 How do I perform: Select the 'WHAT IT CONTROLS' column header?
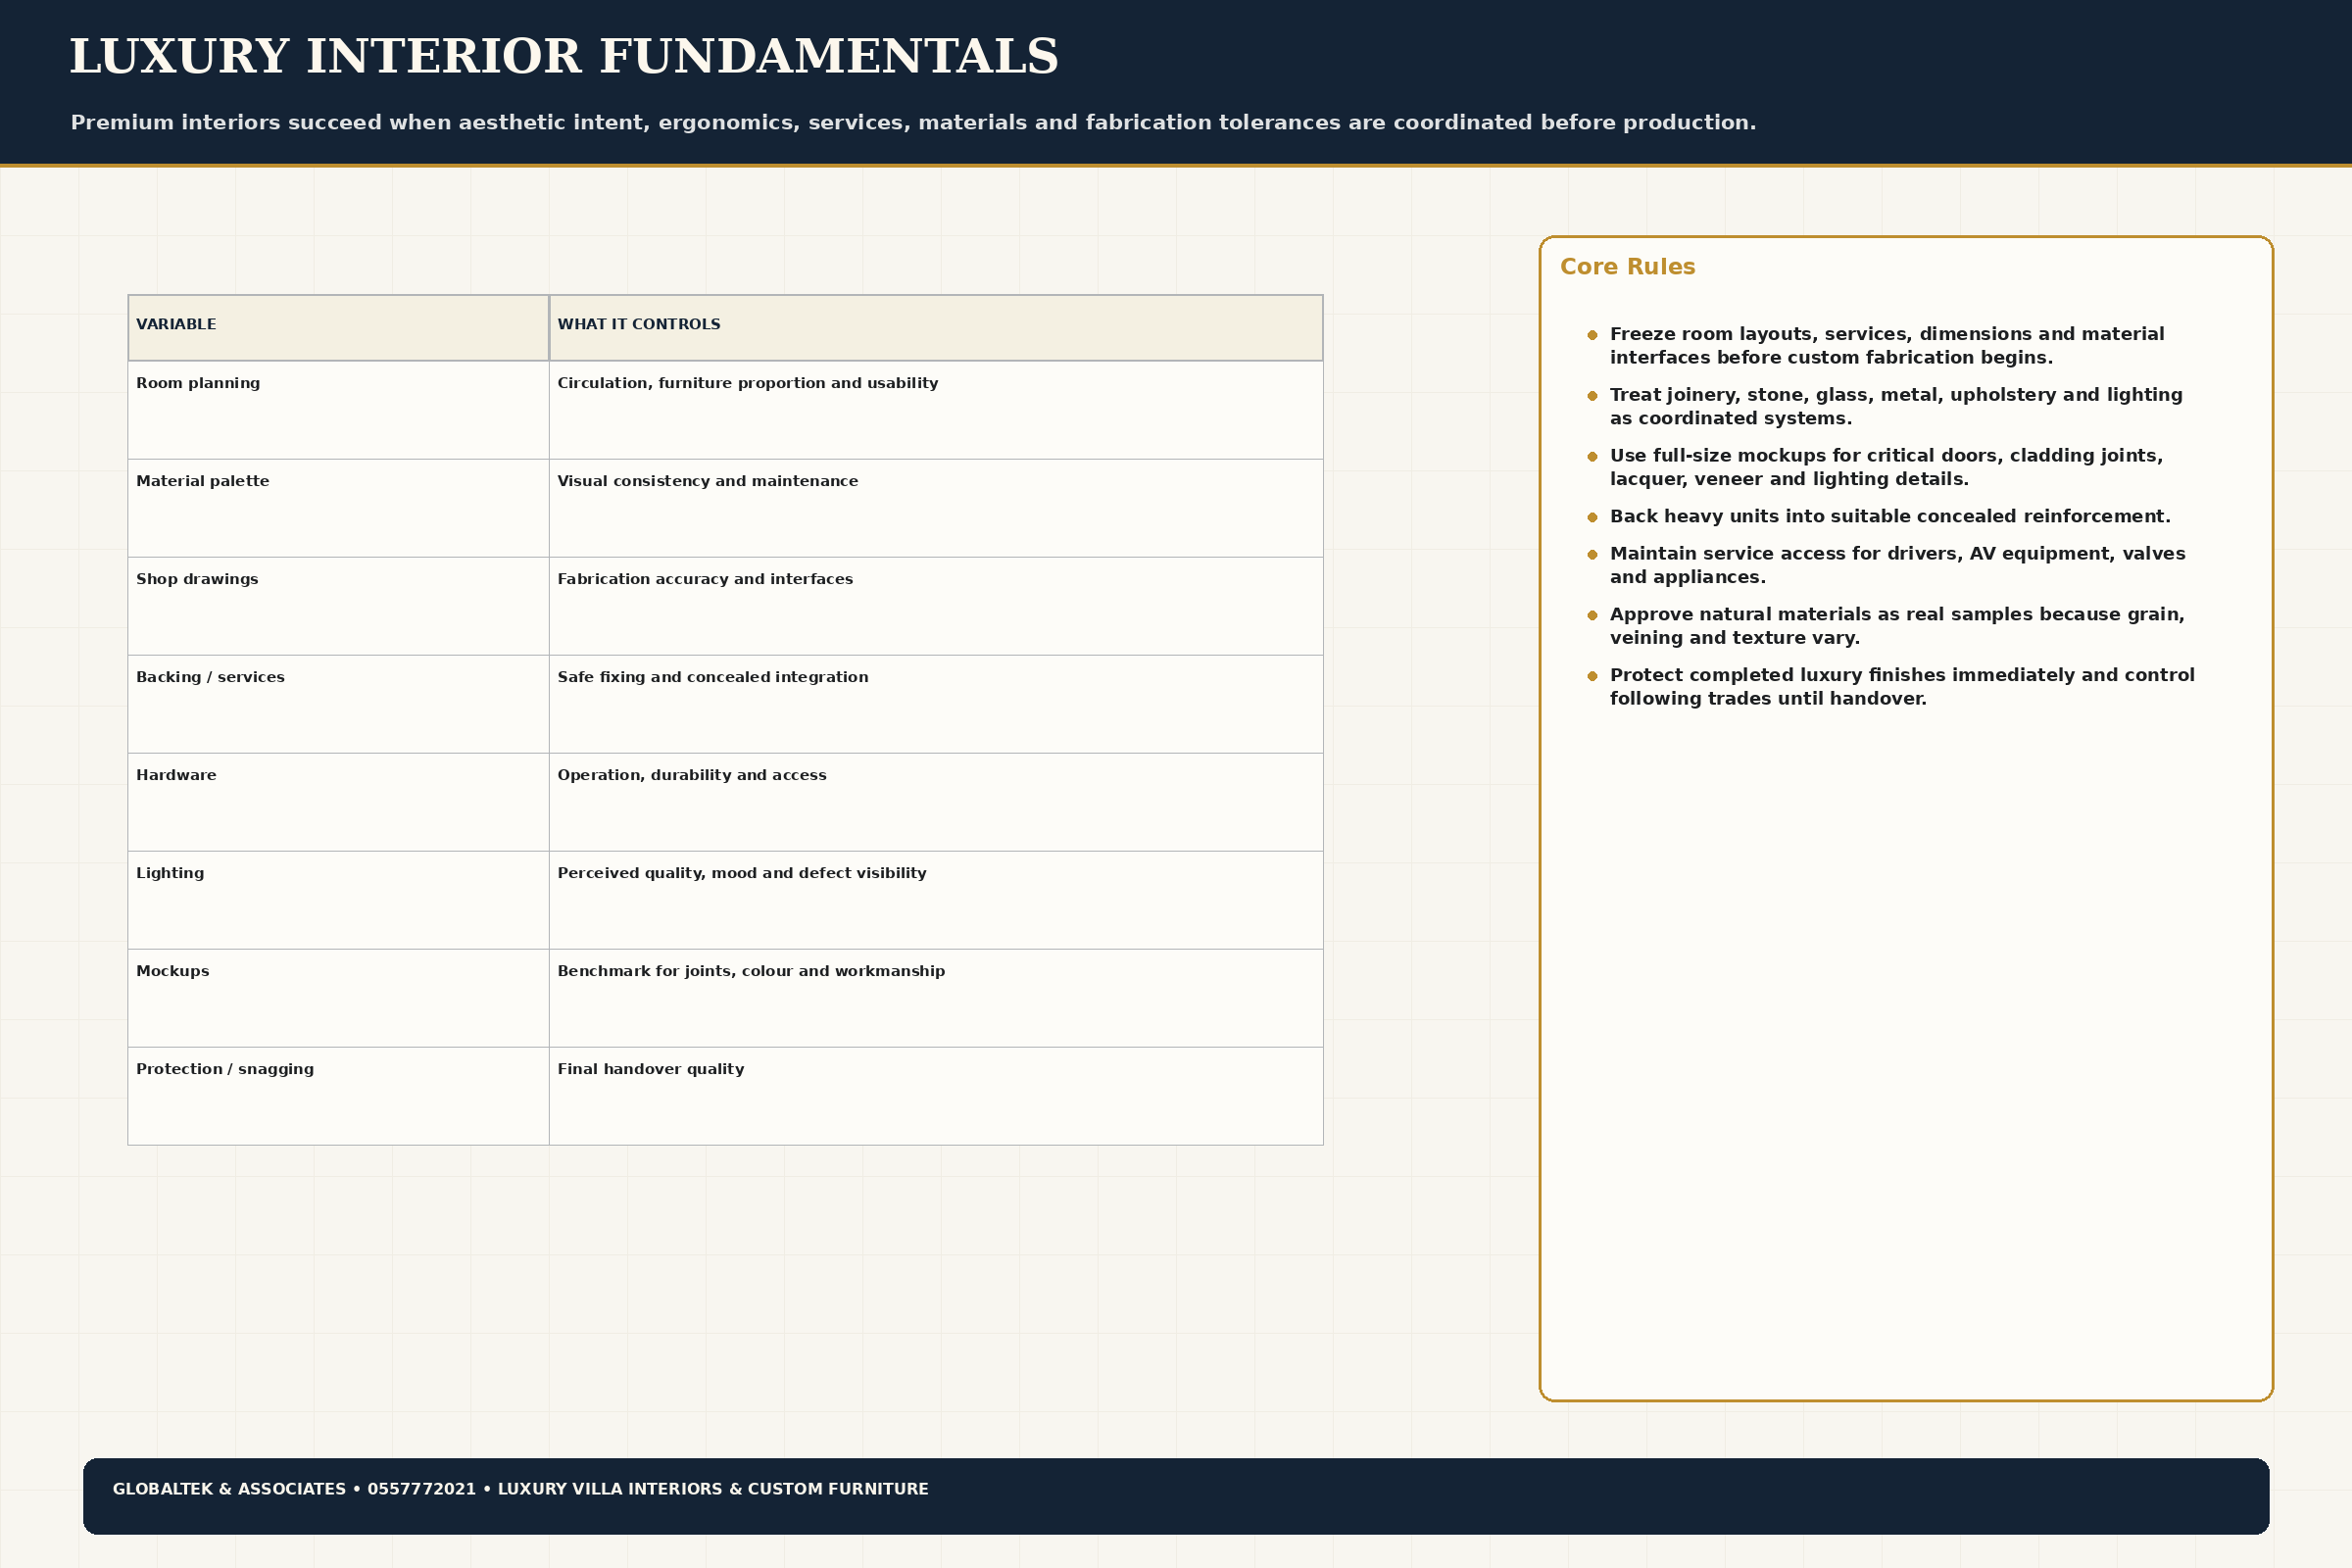(x=936, y=327)
